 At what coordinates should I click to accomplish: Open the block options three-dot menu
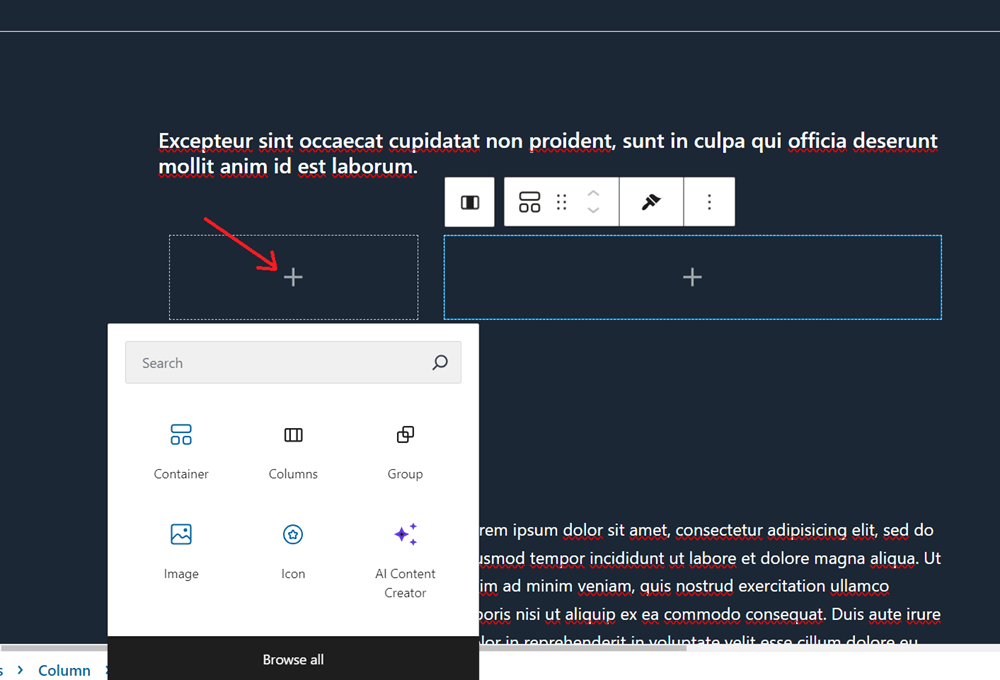pyautogui.click(x=709, y=203)
